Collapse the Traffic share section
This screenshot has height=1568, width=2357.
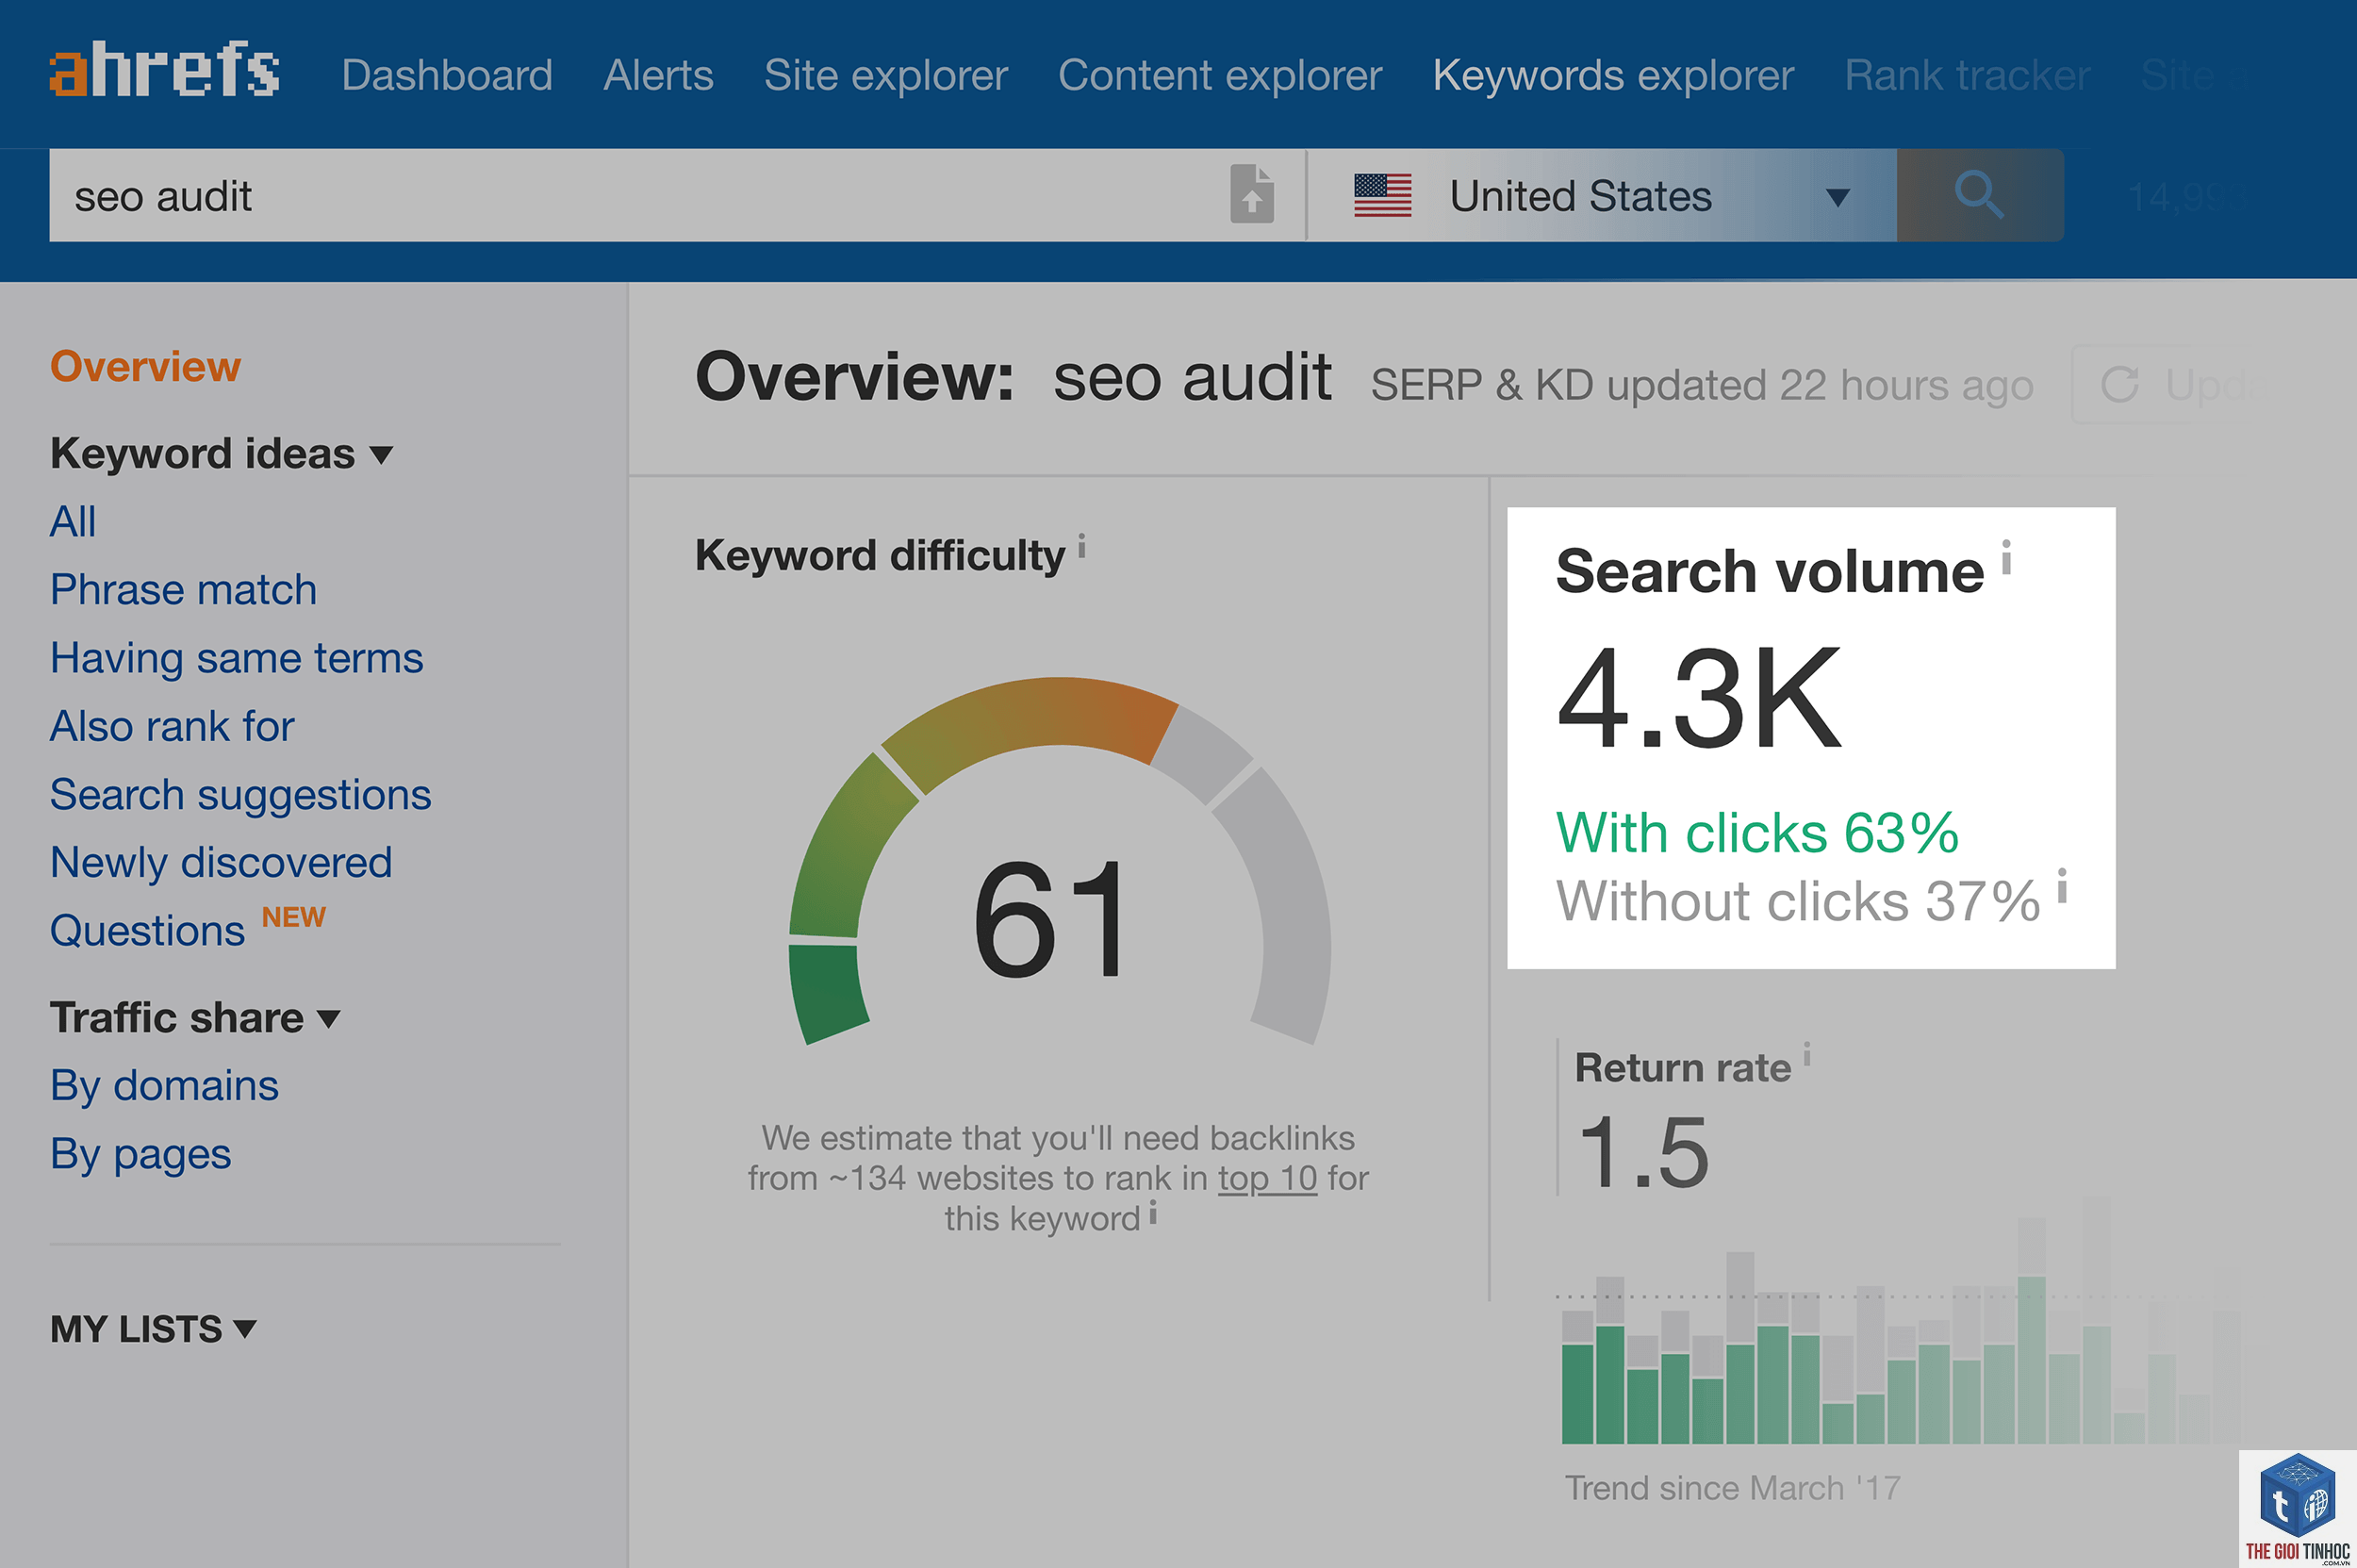click(195, 1018)
